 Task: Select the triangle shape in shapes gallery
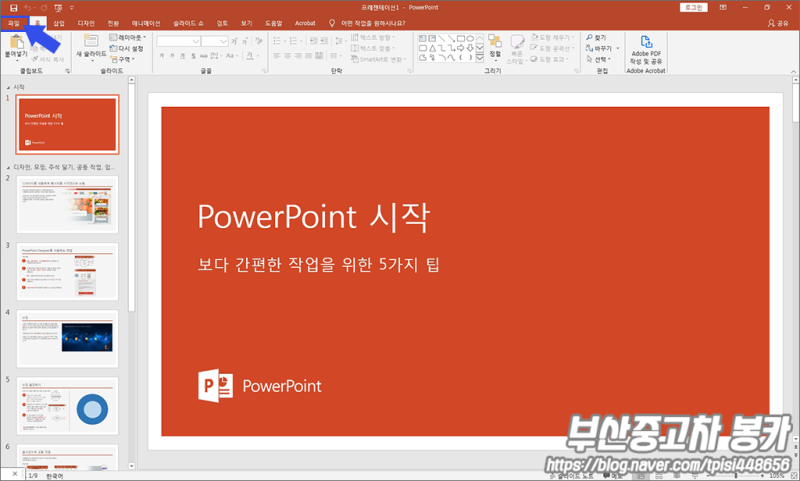(x=432, y=48)
